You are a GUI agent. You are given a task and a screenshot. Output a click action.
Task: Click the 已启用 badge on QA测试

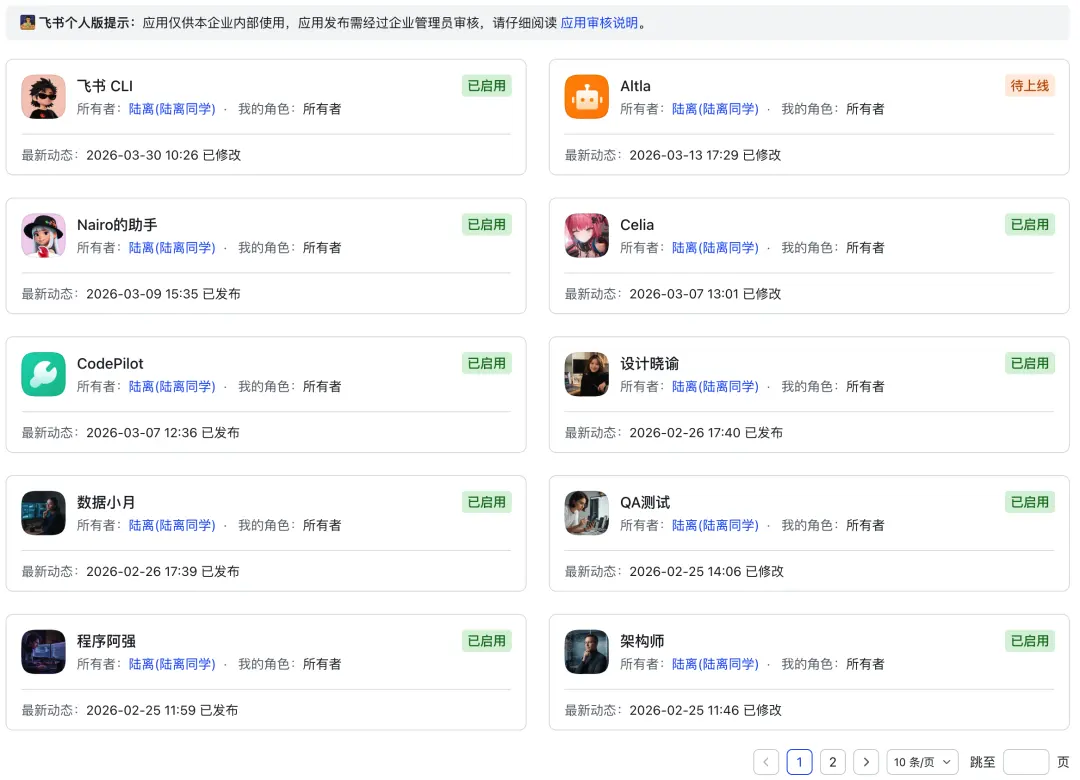coord(1029,502)
